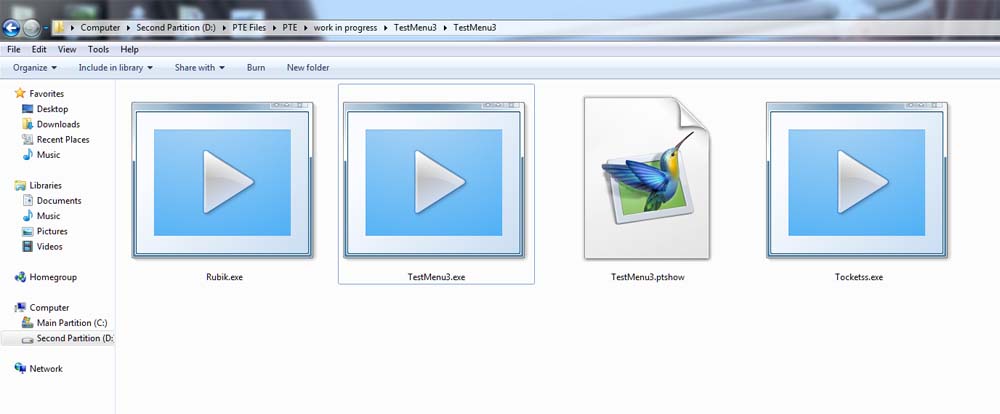This screenshot has height=414, width=1000.
Task: Select Homegroup in navigation pane
Action: click(53, 277)
